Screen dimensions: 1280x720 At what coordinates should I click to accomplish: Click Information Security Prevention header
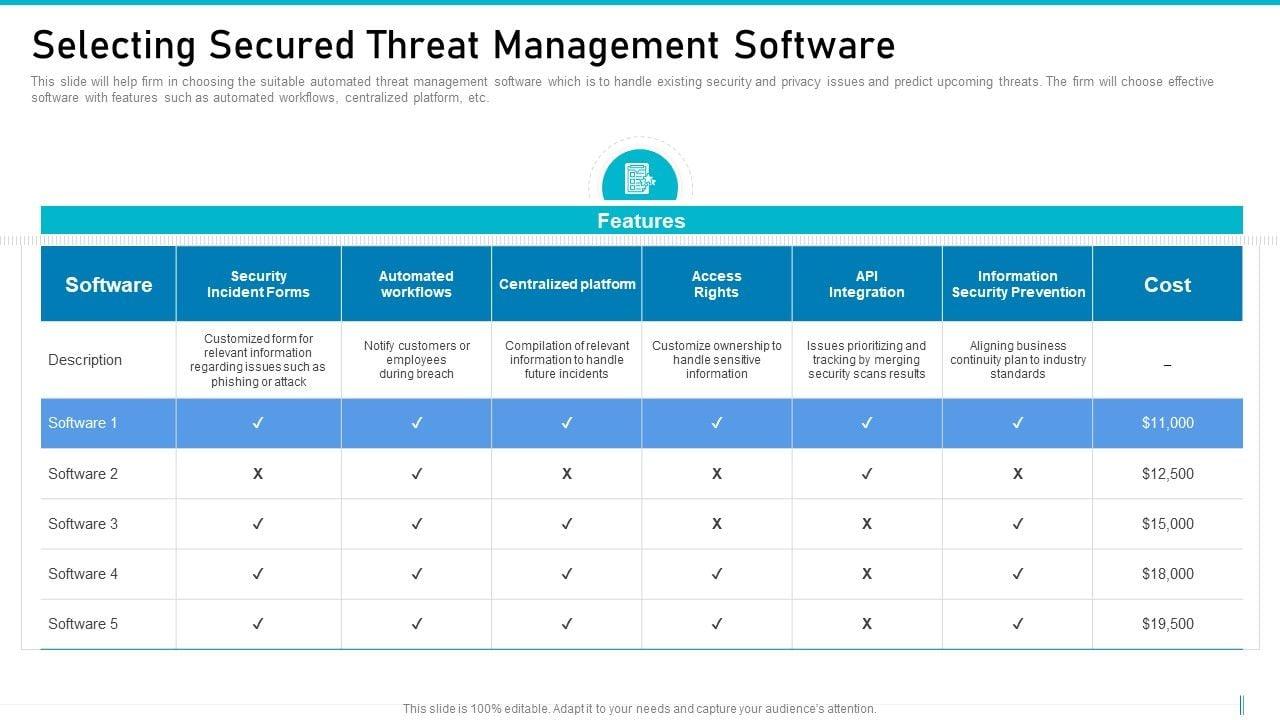[x=1018, y=285]
